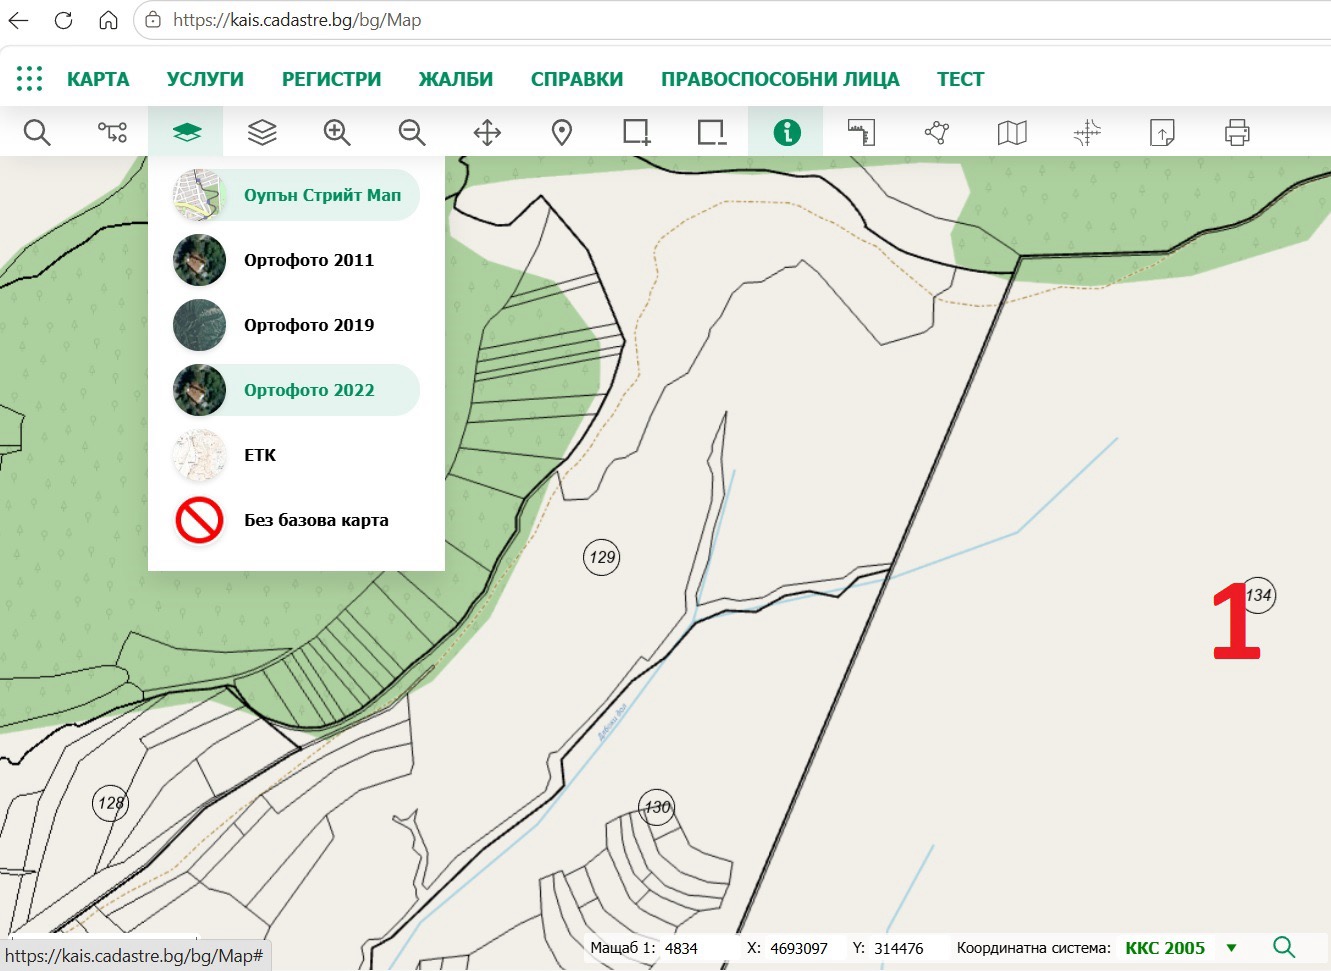1331x971 pixels.
Task: Open the КАРТА menu
Action: 98,79
